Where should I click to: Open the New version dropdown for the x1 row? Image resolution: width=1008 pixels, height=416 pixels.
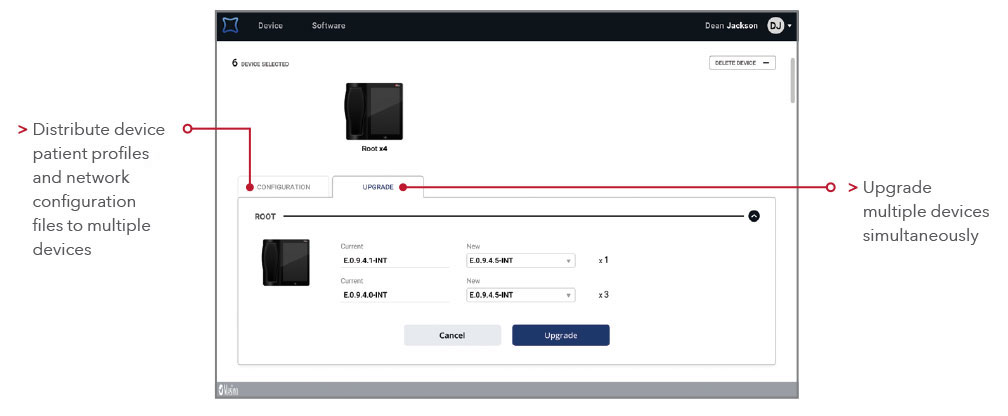coord(521,261)
